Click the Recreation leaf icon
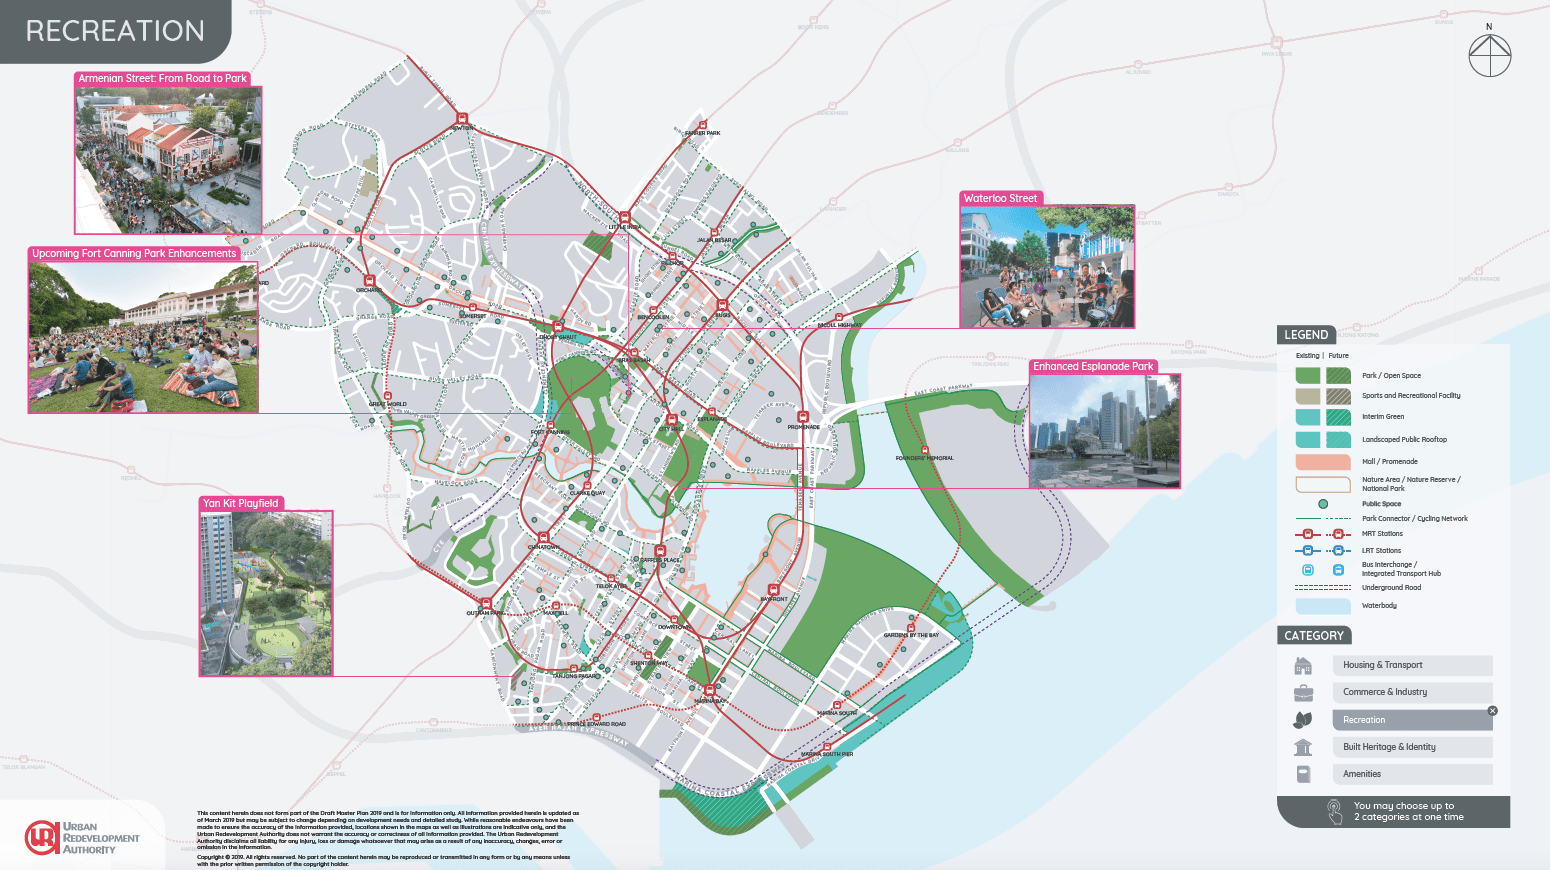Screen dimensions: 1550x870 [x=1302, y=720]
